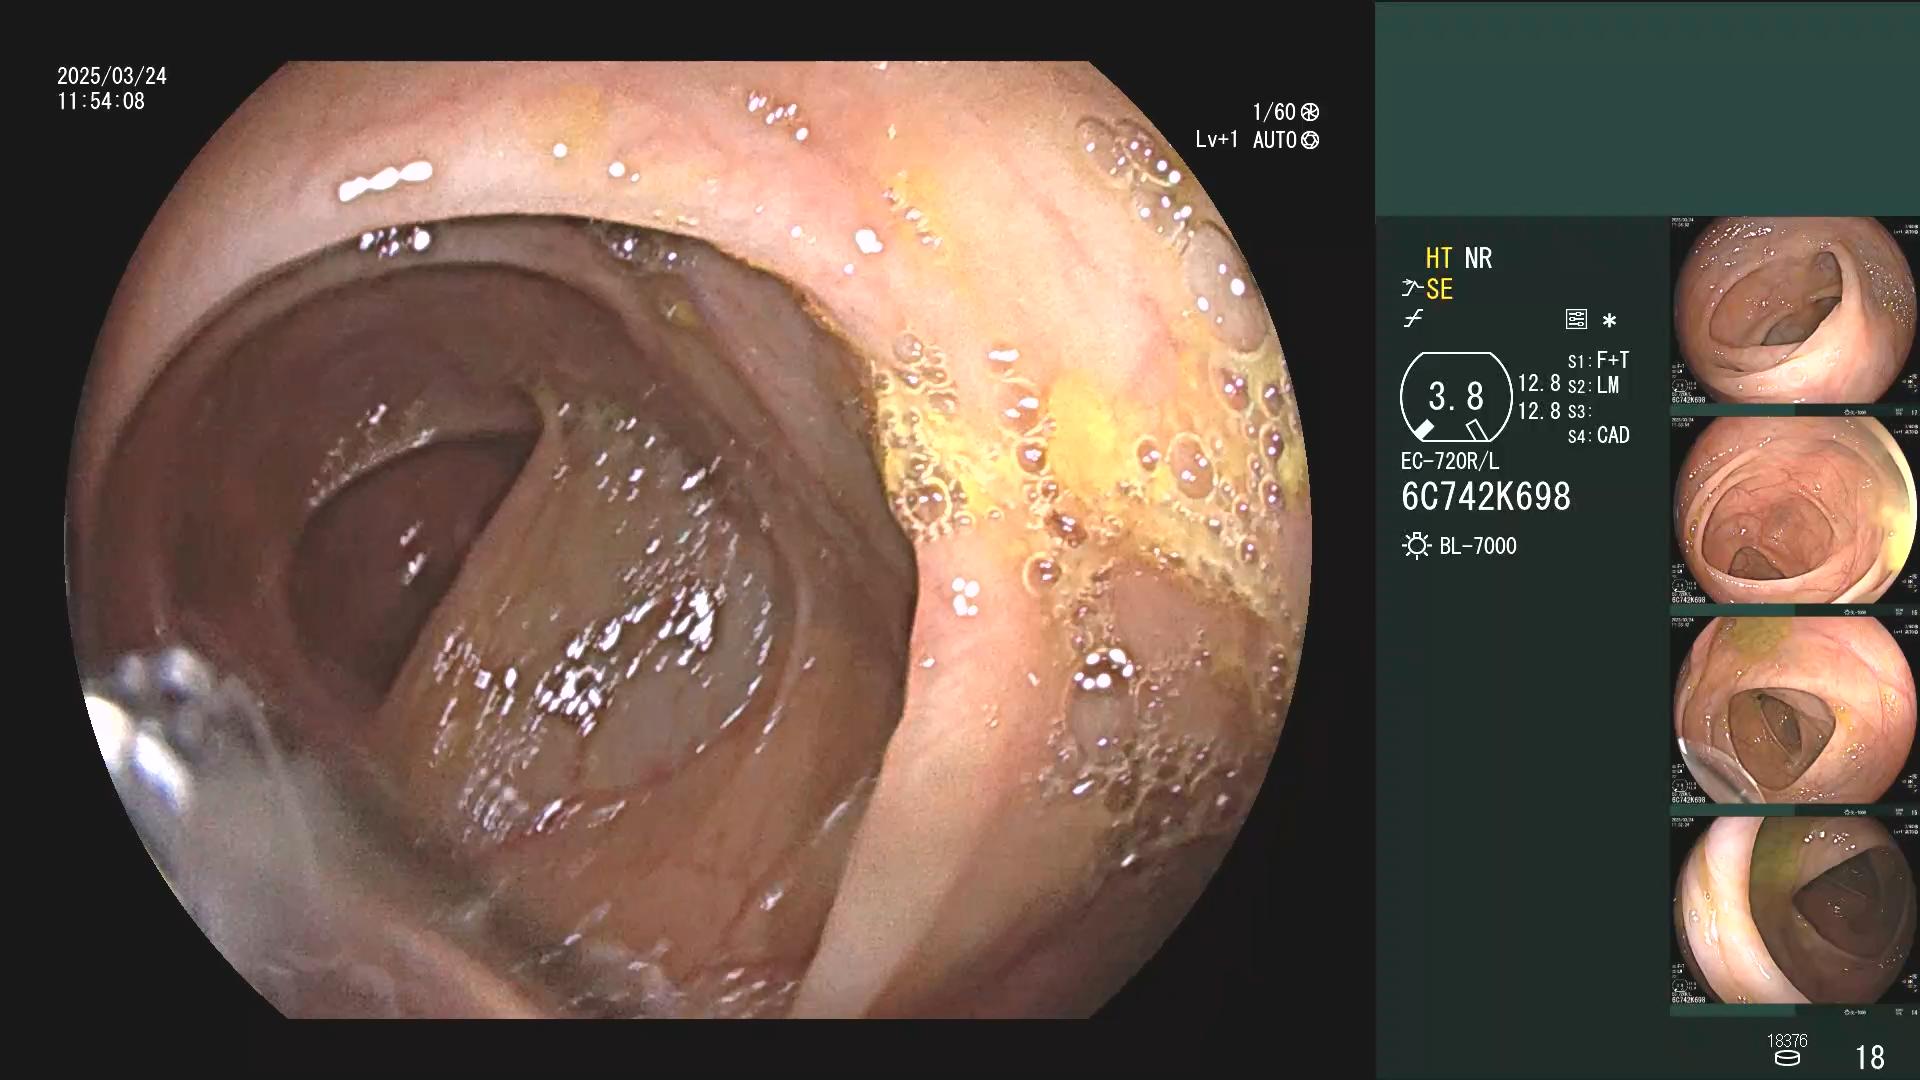Open the fourth captured image thumbnail
The image size is (1920, 1080).
click(x=1795, y=911)
